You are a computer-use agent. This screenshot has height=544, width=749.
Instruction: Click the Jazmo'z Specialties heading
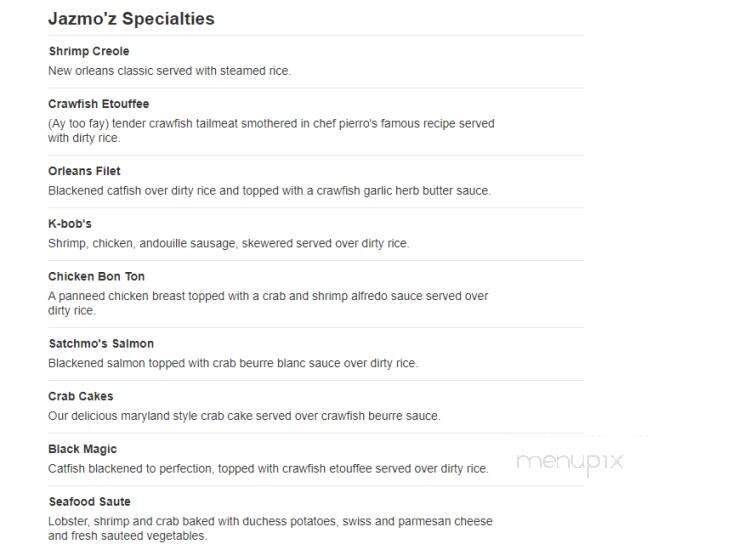point(131,19)
